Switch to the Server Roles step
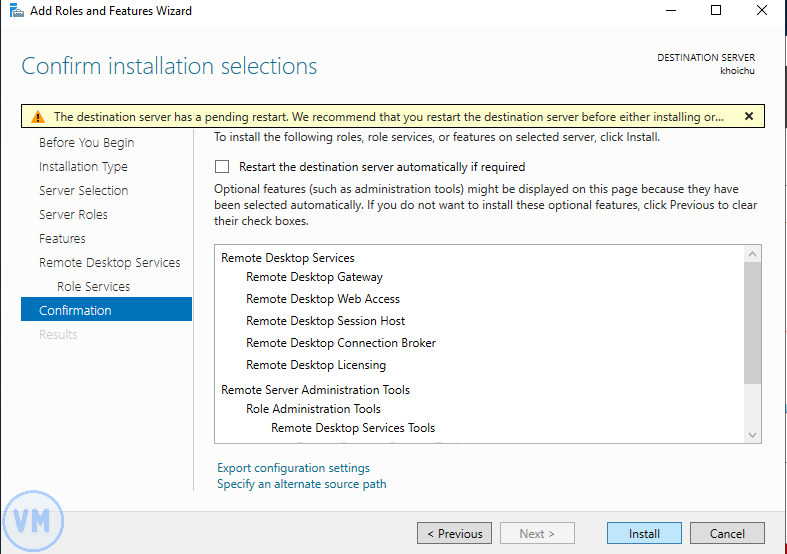The height and width of the screenshot is (554, 787). click(73, 215)
